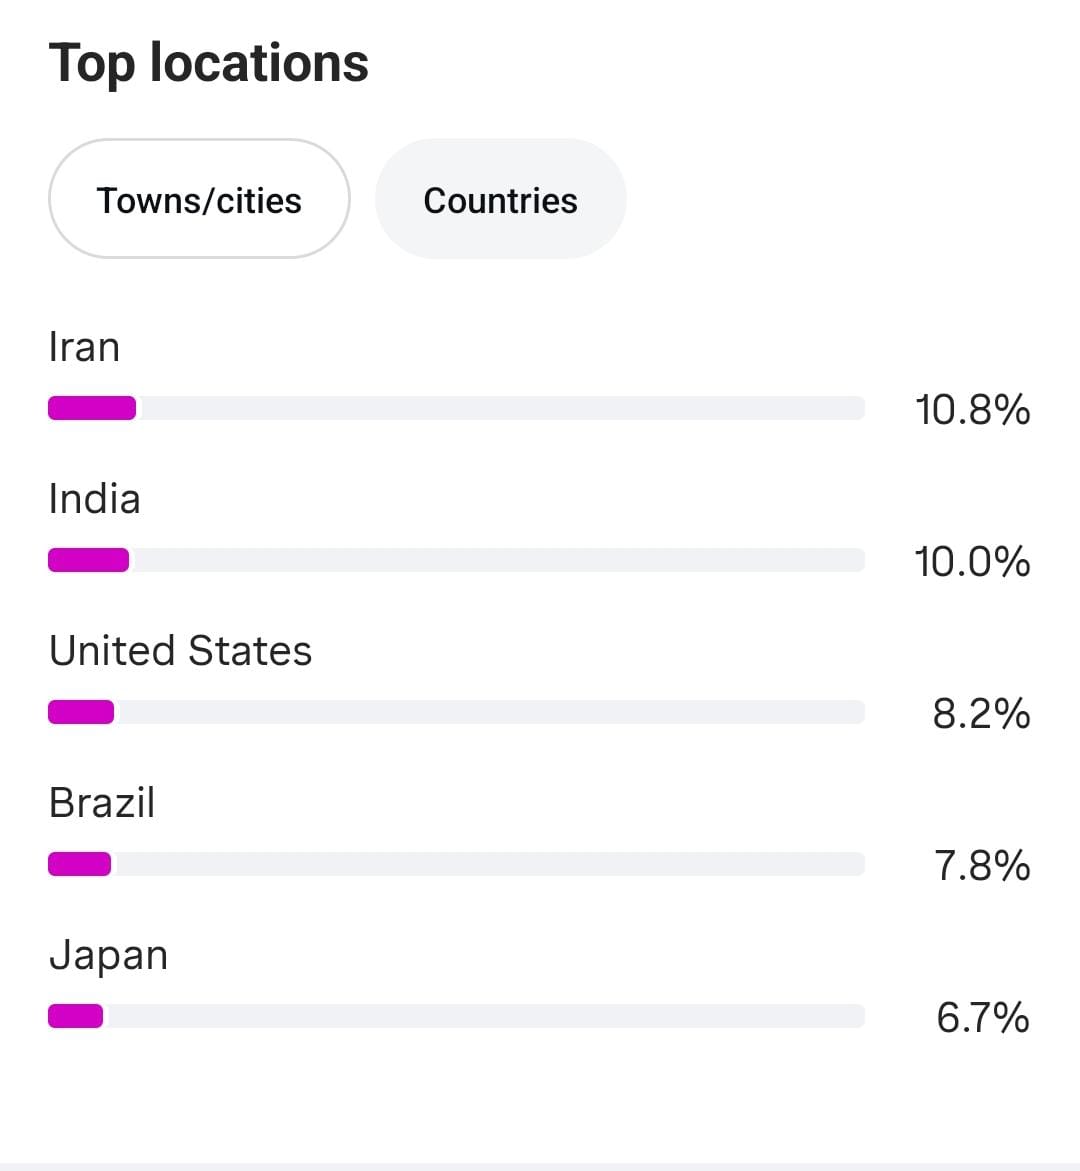The width and height of the screenshot is (1080, 1171).
Task: Switch to the Towns/cities tab
Action: (x=199, y=200)
